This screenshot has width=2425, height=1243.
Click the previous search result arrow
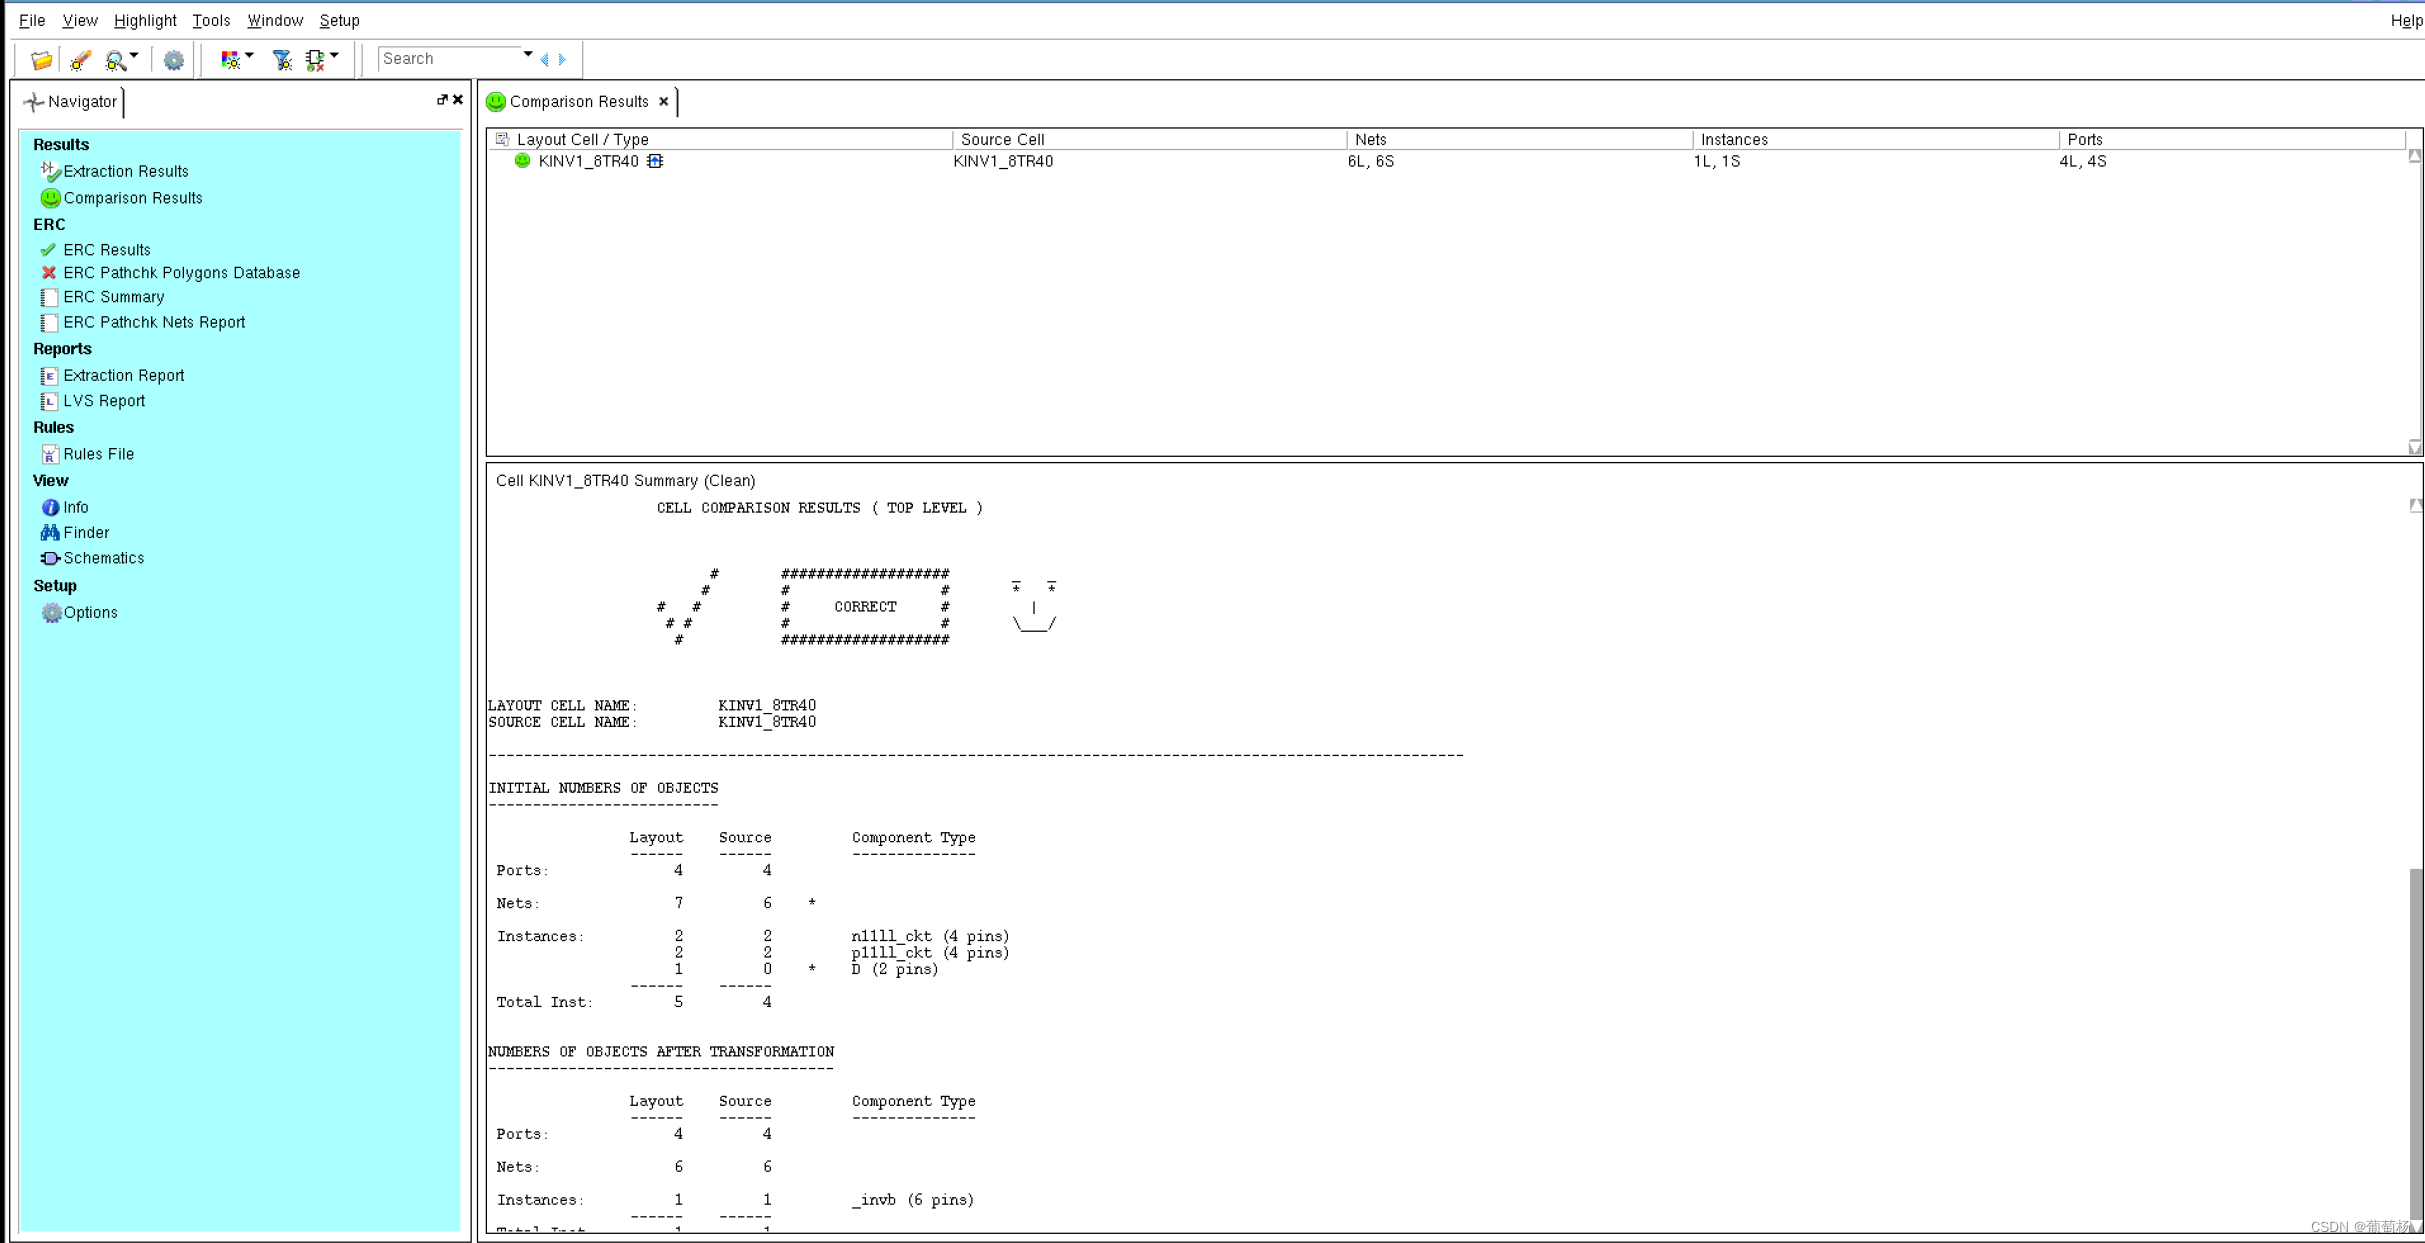tap(545, 60)
